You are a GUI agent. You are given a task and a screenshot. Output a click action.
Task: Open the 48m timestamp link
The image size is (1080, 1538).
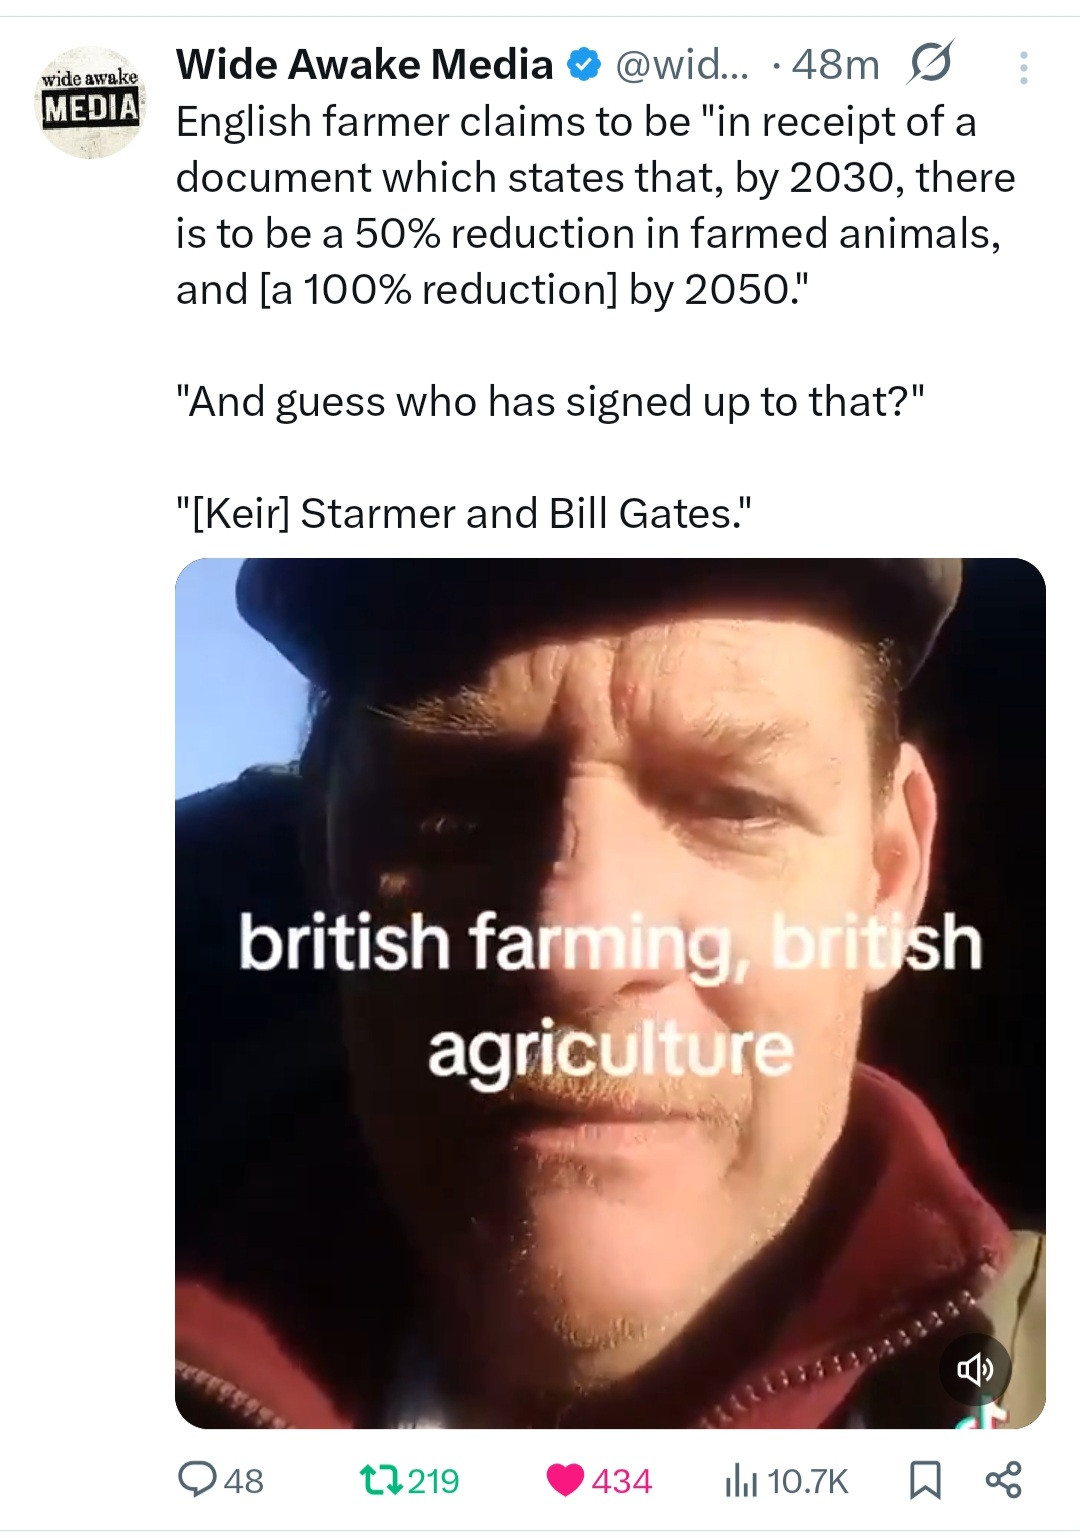coord(835,66)
